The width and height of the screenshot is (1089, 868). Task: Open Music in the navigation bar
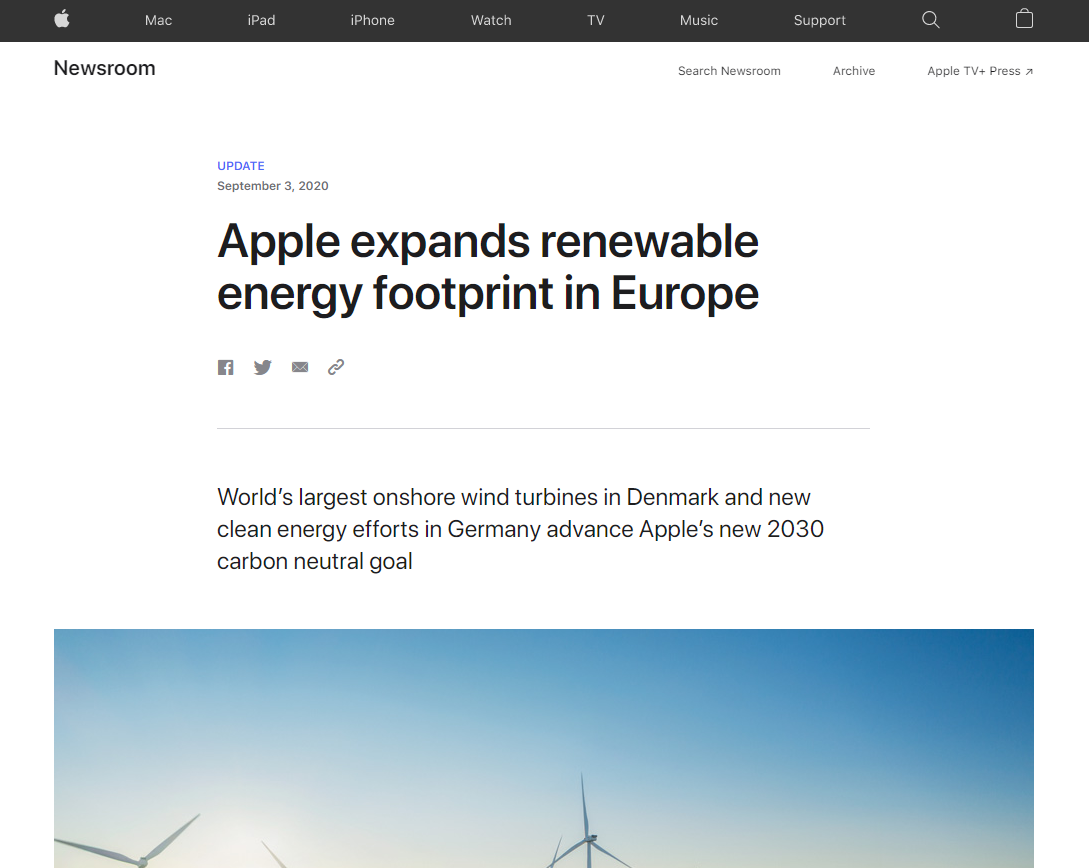click(x=699, y=20)
